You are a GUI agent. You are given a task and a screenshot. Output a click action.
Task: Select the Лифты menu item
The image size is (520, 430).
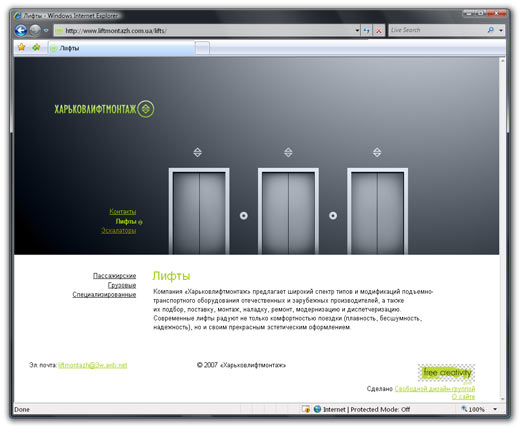point(126,221)
